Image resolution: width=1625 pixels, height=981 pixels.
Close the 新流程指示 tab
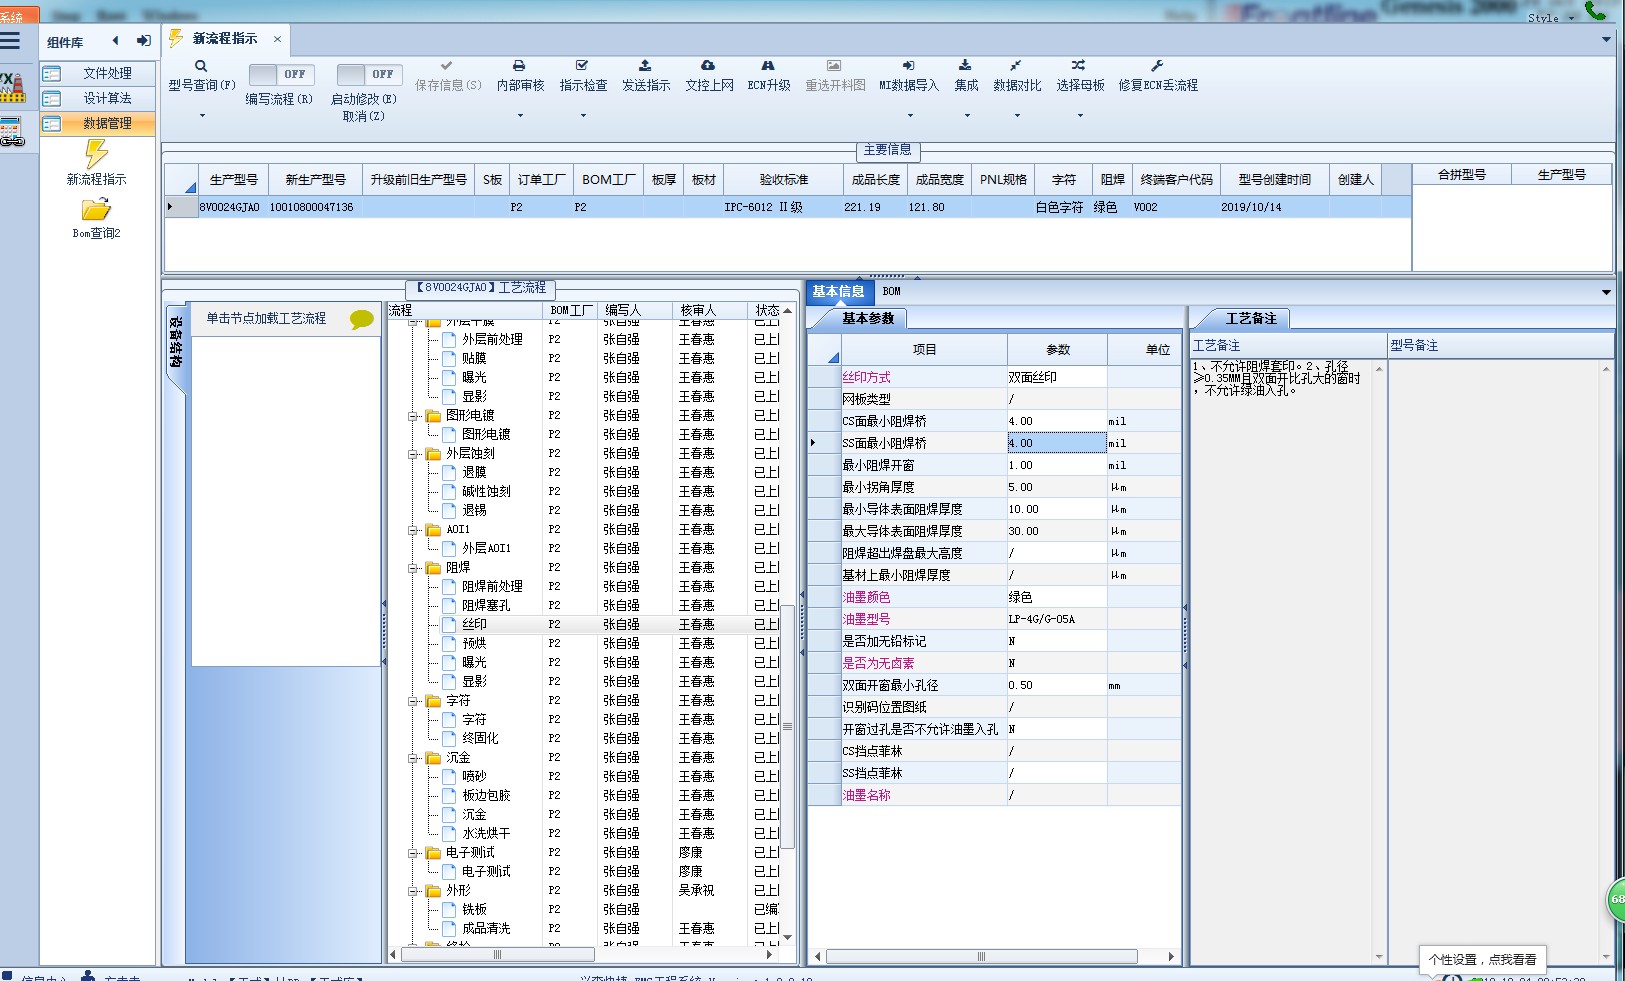pos(277,39)
